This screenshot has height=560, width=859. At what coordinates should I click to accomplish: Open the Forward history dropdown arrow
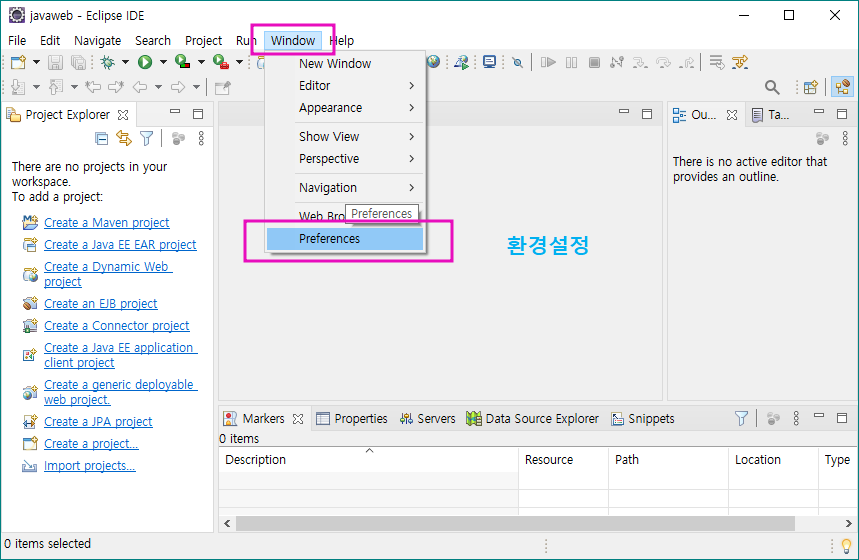point(196,87)
